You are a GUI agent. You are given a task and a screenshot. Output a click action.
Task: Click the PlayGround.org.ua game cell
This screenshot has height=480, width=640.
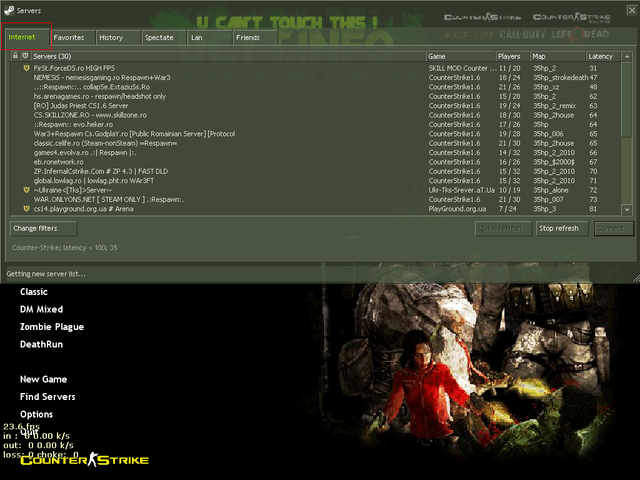(457, 209)
